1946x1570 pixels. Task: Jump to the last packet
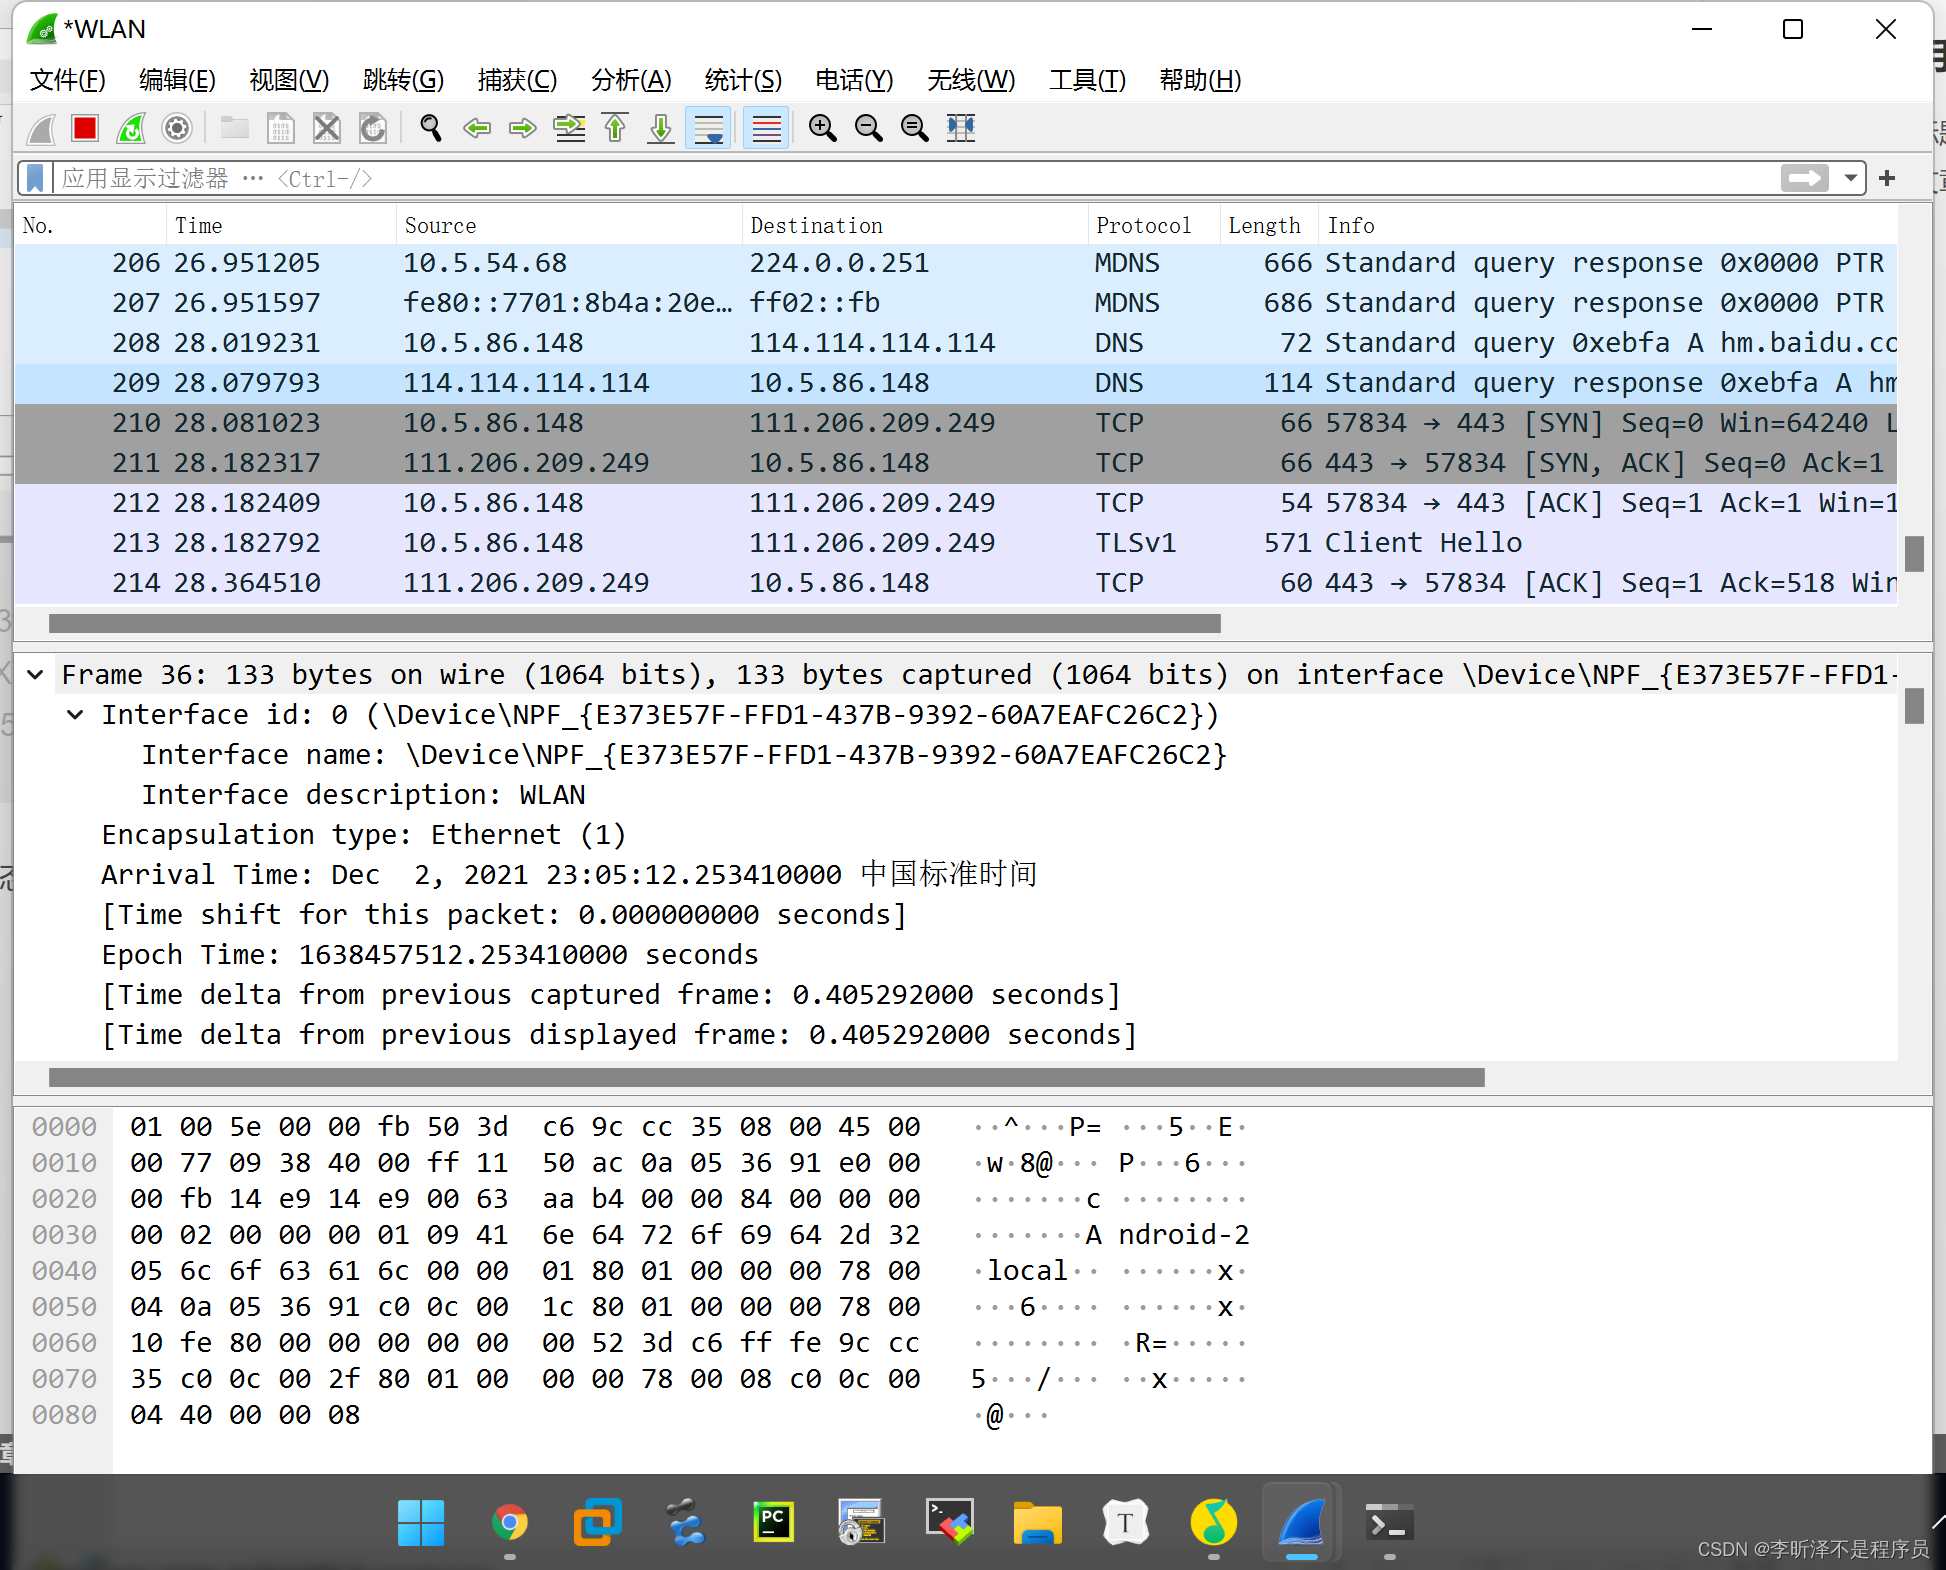pos(661,128)
